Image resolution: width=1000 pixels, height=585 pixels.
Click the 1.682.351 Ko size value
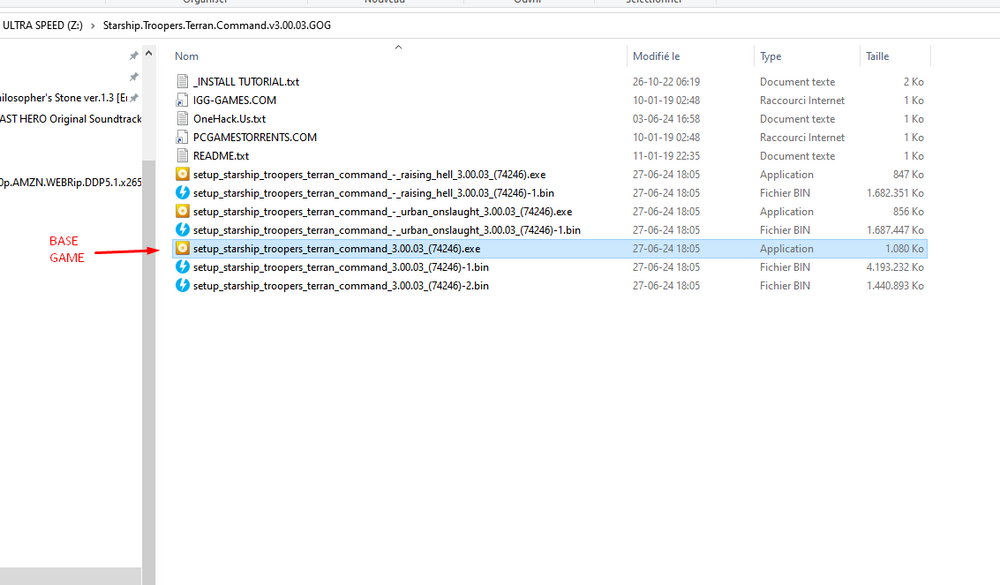pyautogui.click(x=895, y=193)
